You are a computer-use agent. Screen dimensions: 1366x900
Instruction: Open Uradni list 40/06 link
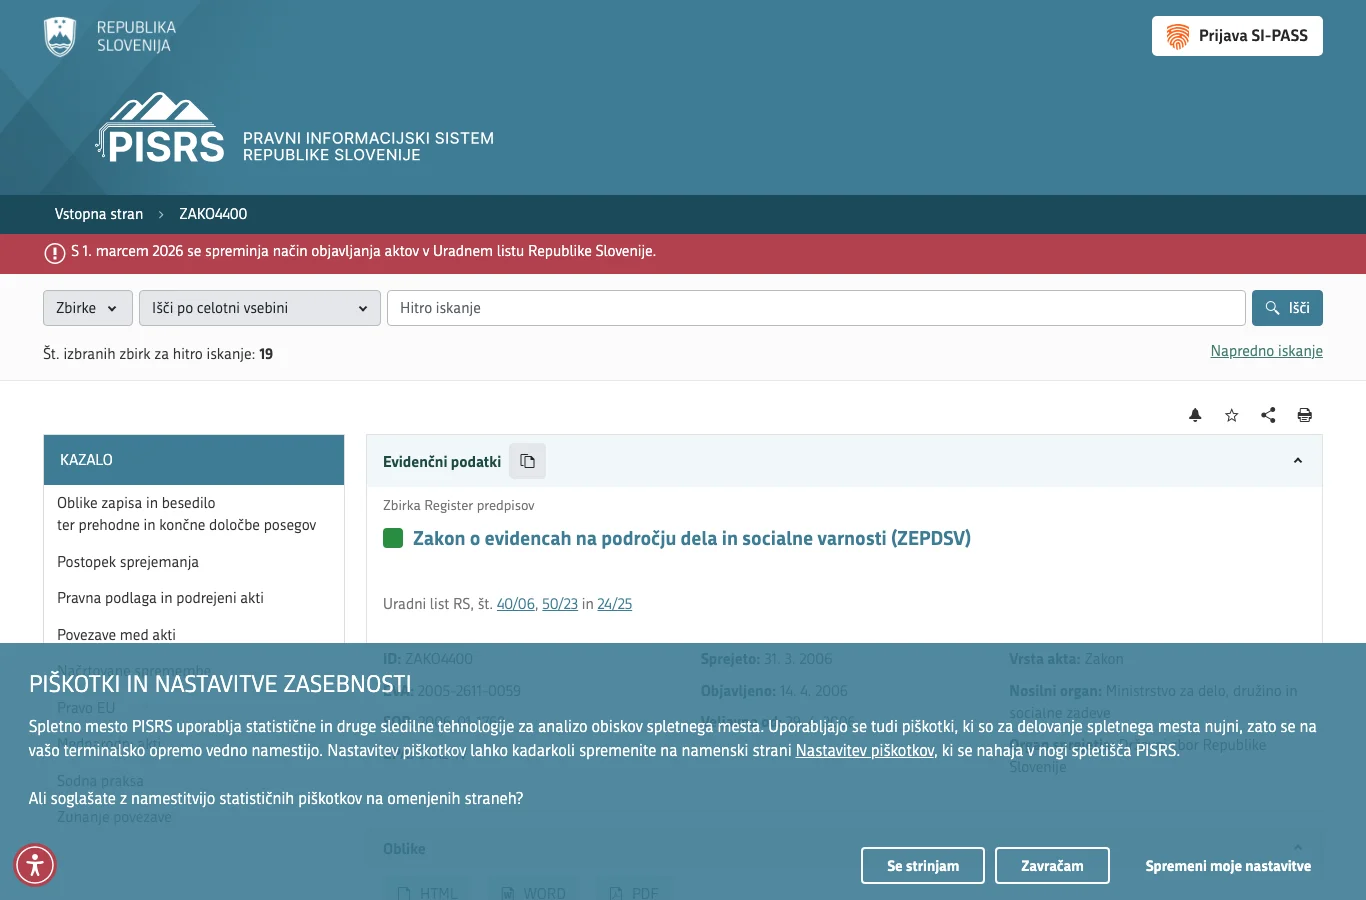pos(516,604)
